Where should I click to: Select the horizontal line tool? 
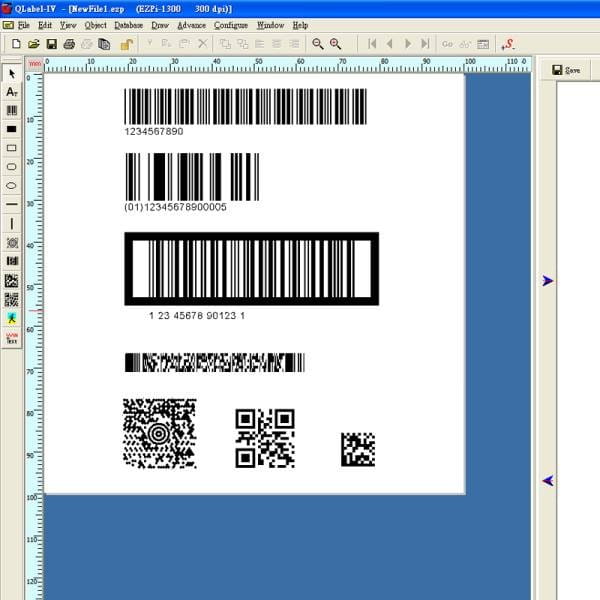12,204
